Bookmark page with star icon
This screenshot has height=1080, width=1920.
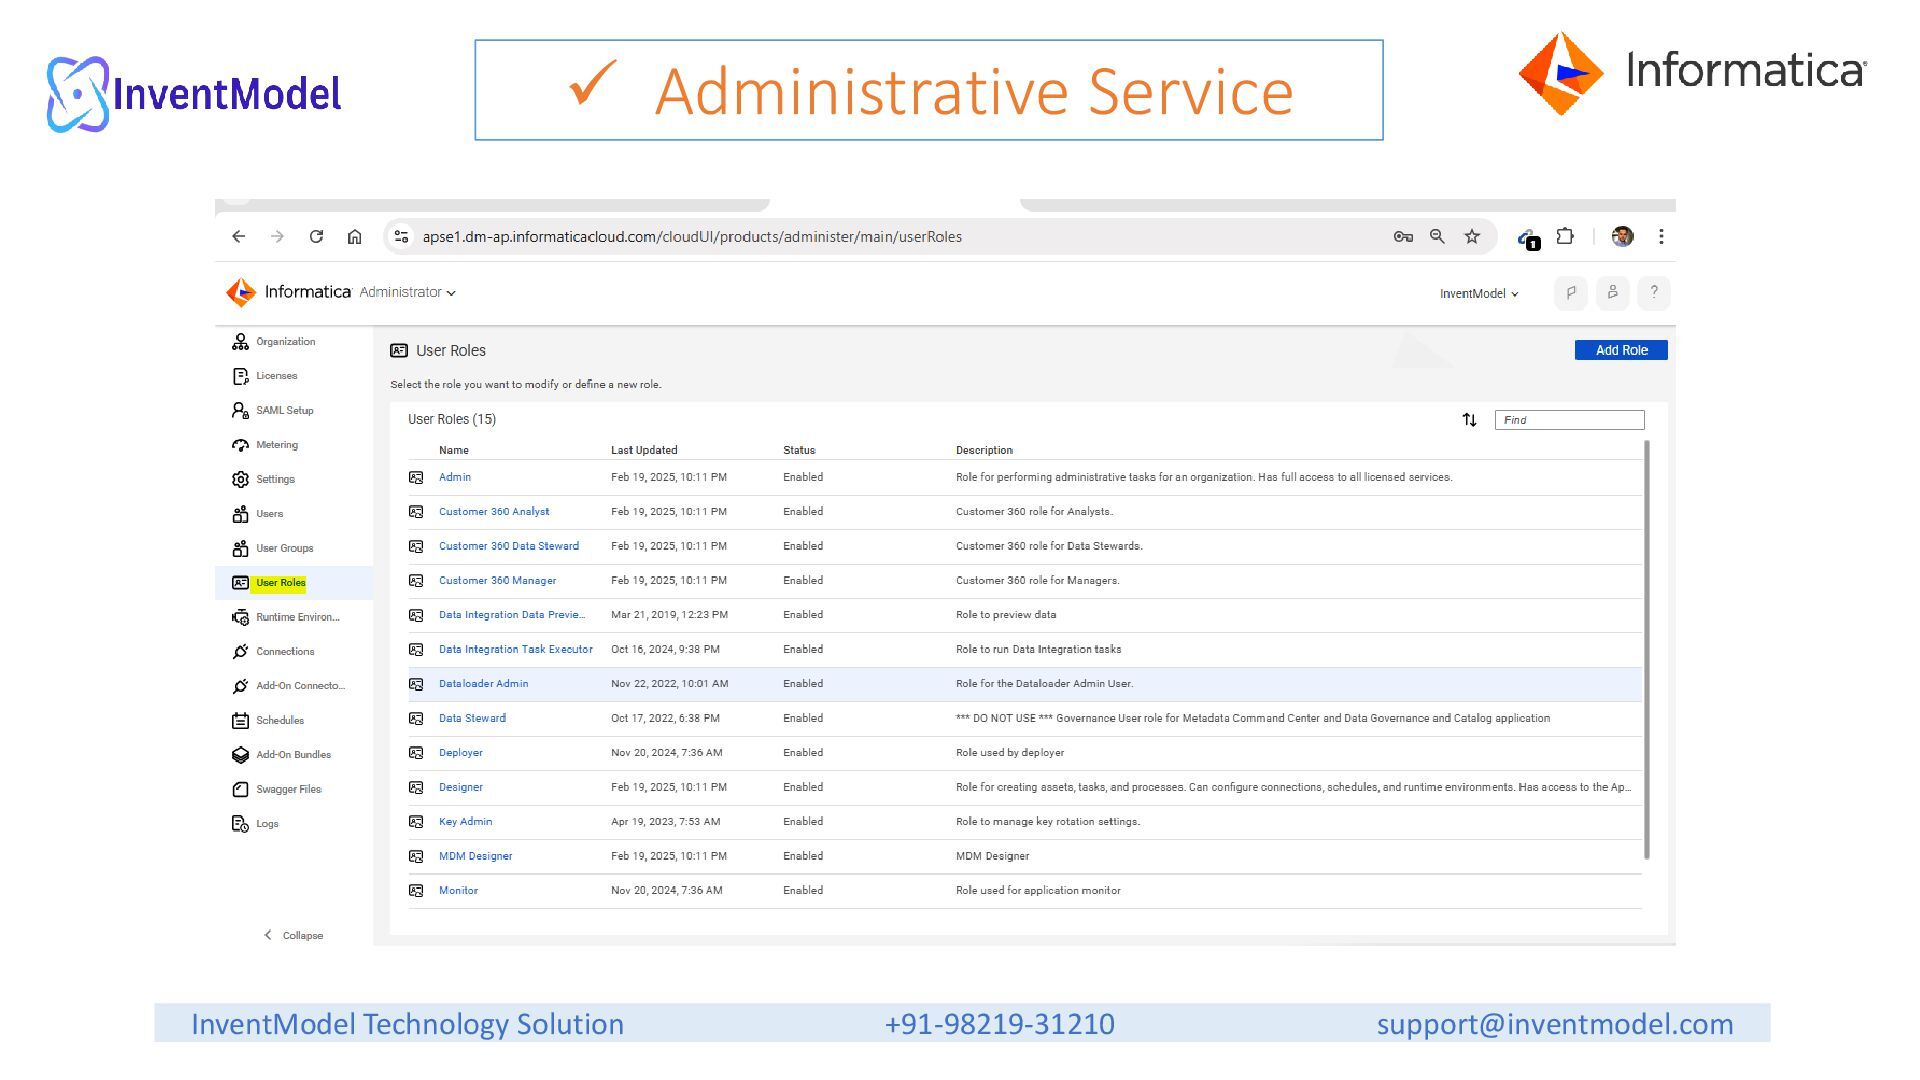(1472, 237)
